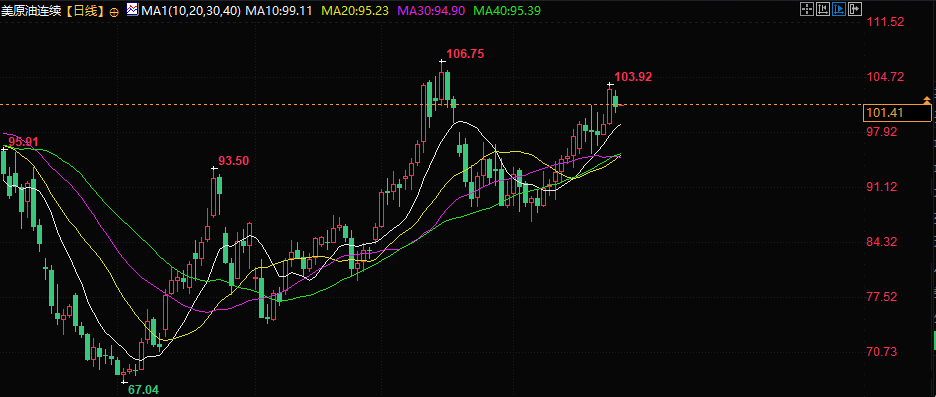Image resolution: width=936 pixels, height=397 pixels.
Task: Click the 67.04 low price label
Action: coord(144,390)
